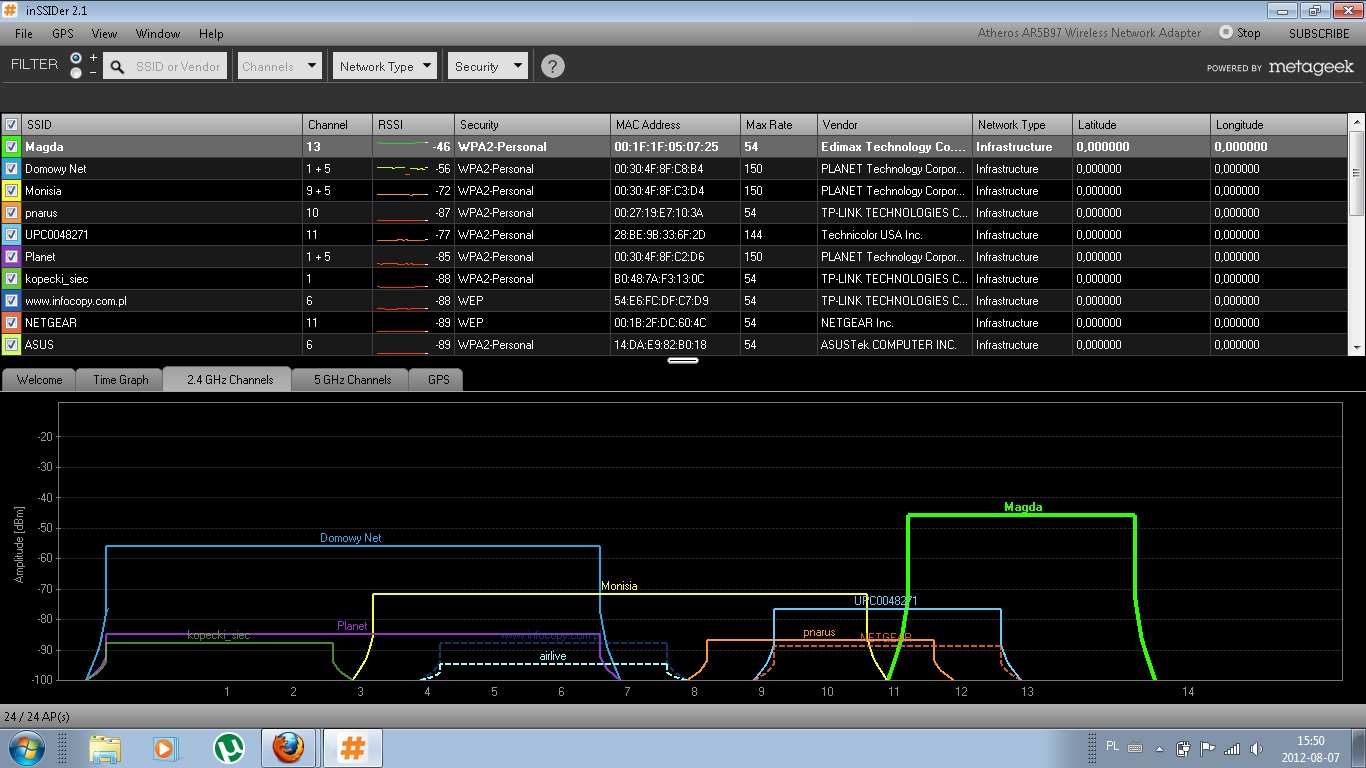Viewport: 1366px width, 768px height.
Task: Click the volume speaker tray icon
Action: click(1256, 748)
